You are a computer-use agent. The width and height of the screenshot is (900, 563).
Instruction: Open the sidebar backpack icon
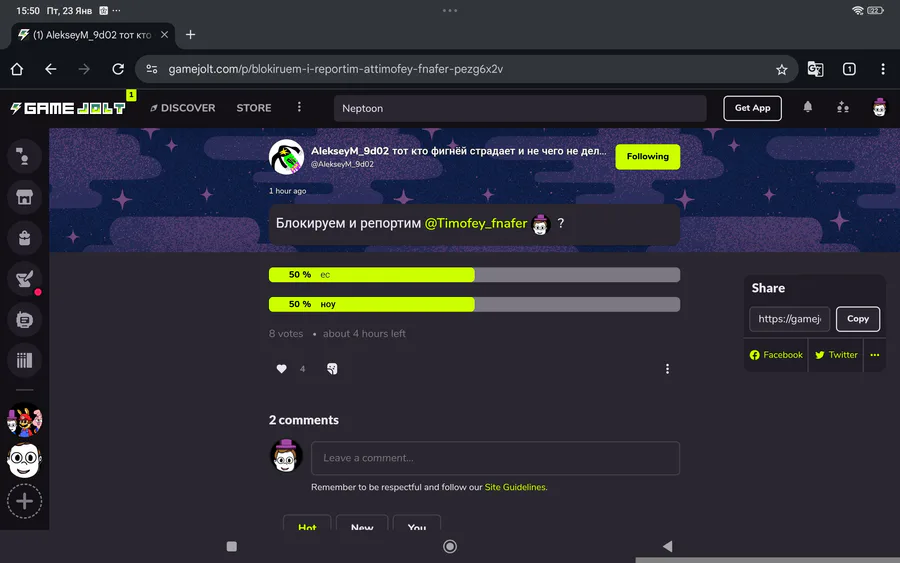tap(24, 238)
